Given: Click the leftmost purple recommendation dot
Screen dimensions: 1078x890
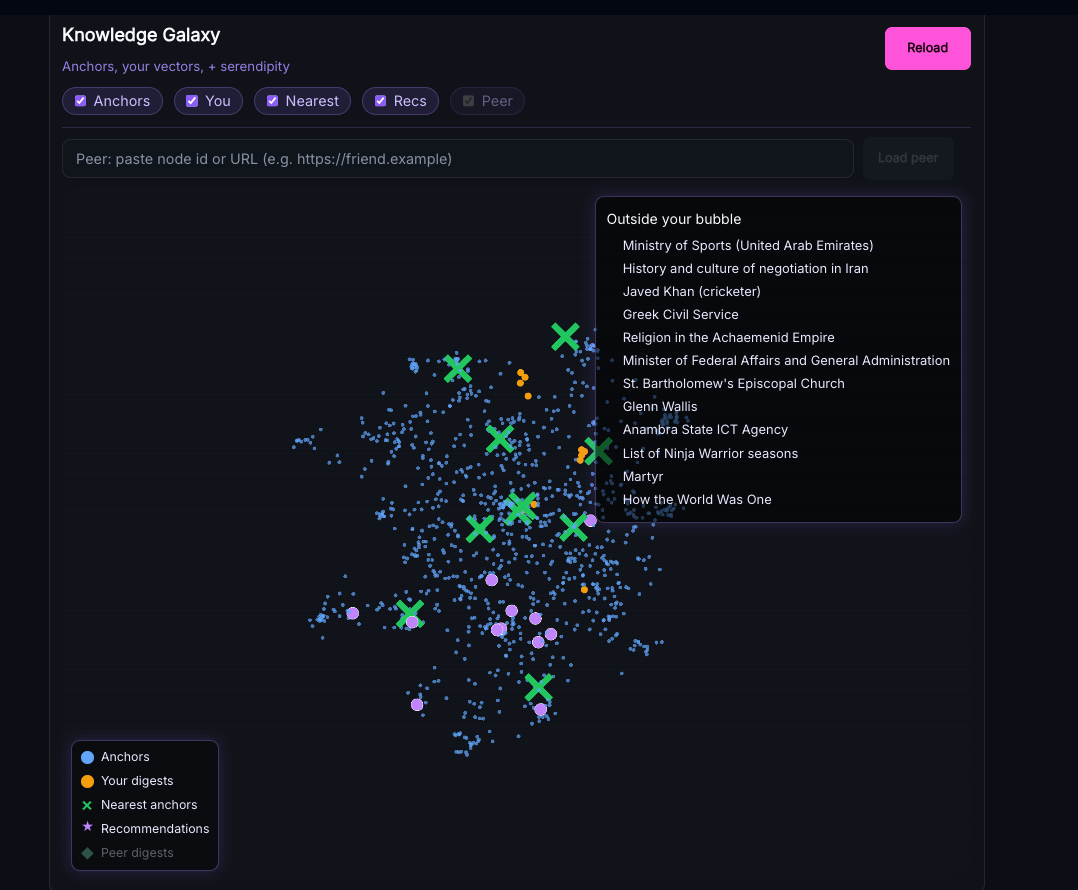Looking at the screenshot, I should click(352, 613).
